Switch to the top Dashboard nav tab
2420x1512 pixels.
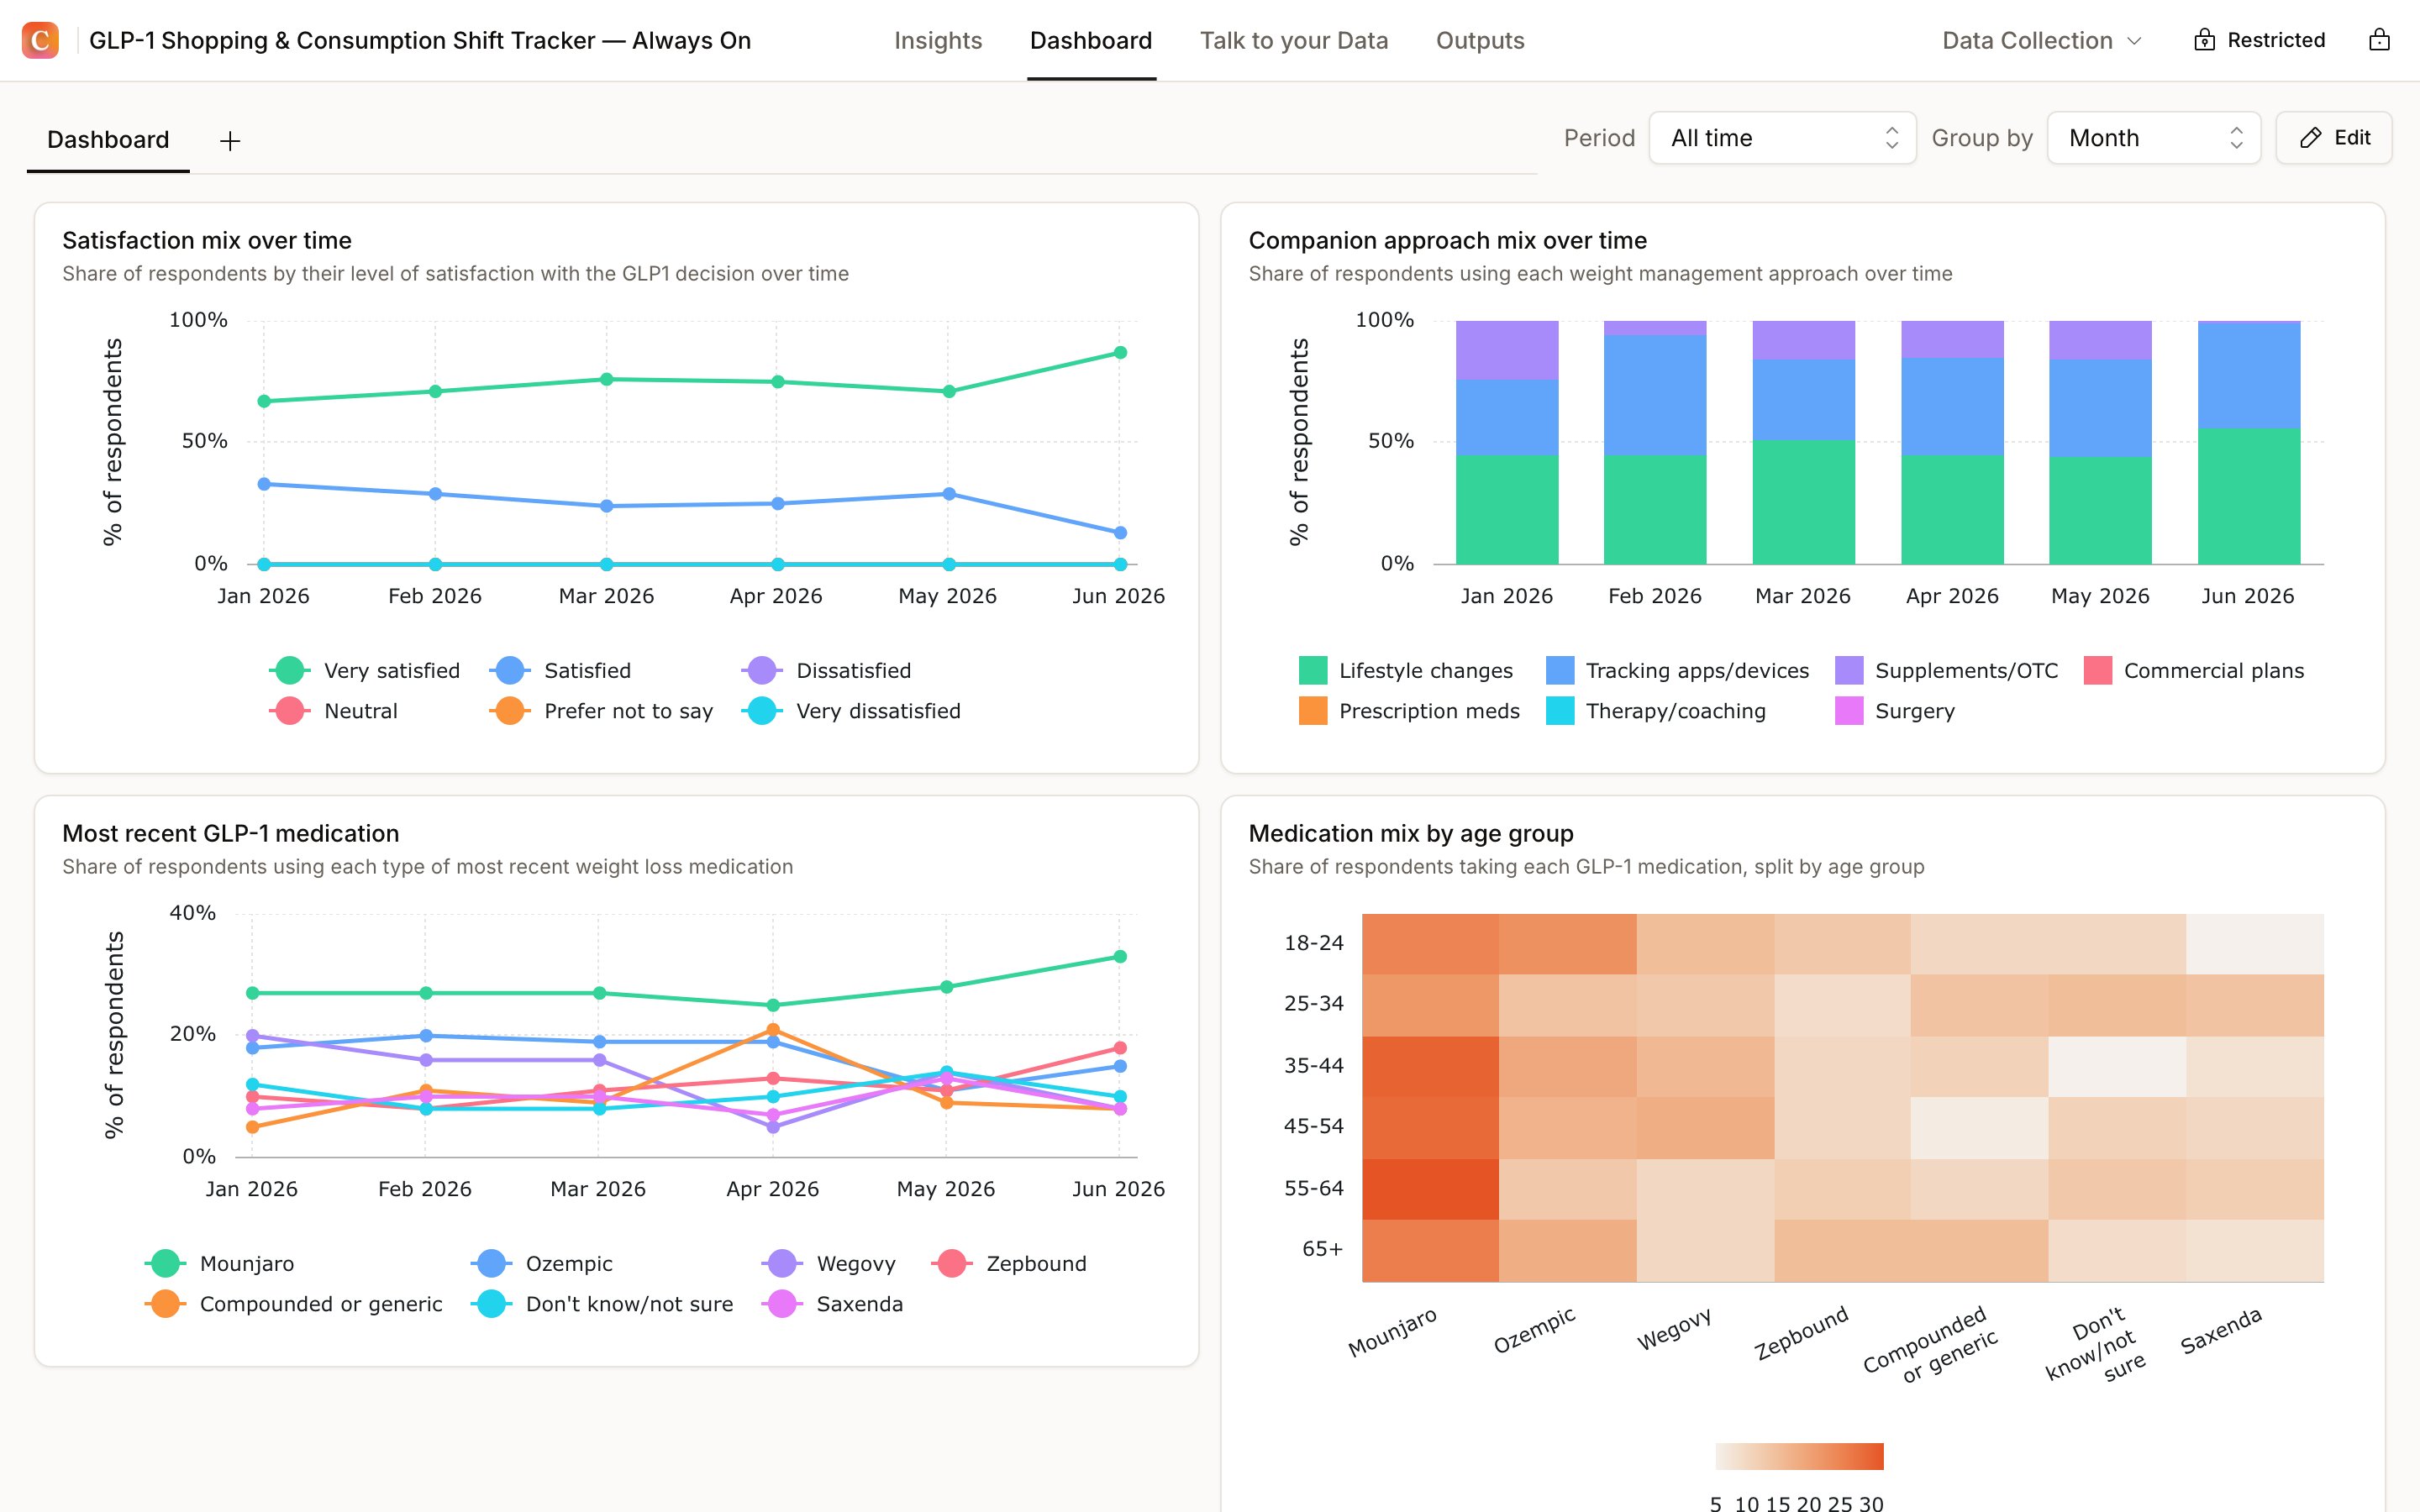point(1091,41)
